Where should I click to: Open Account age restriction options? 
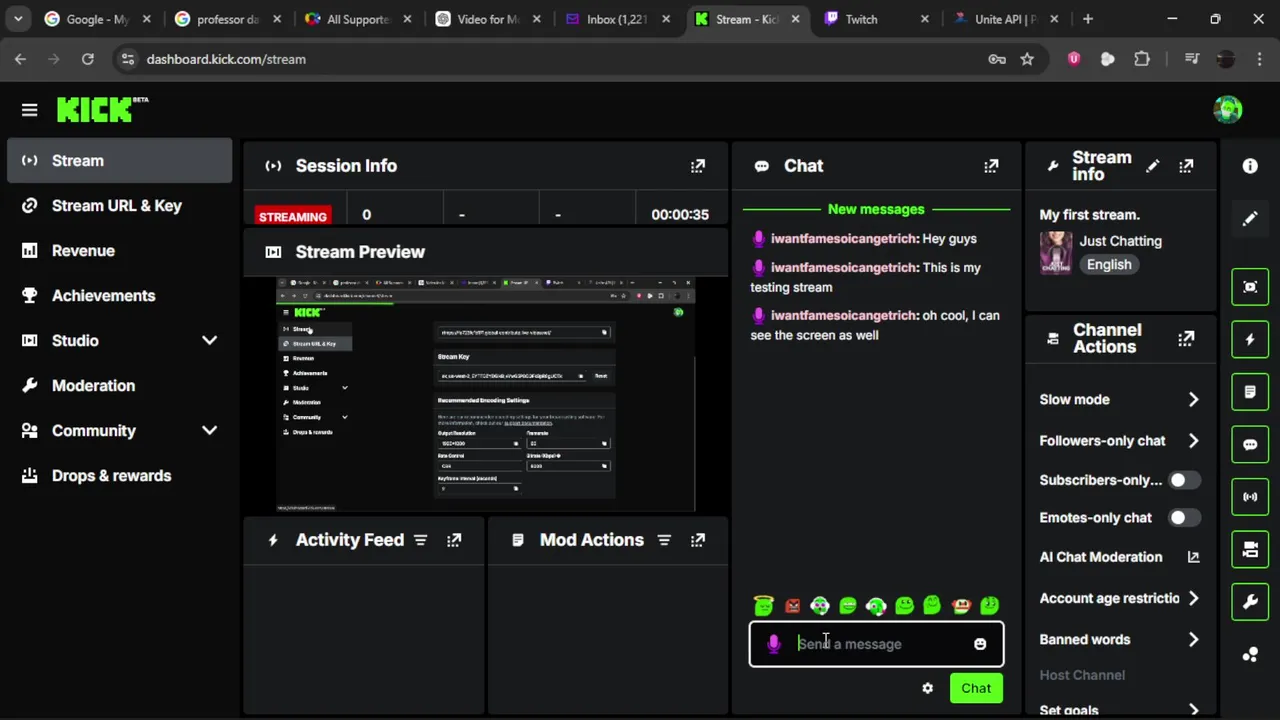click(1119, 598)
